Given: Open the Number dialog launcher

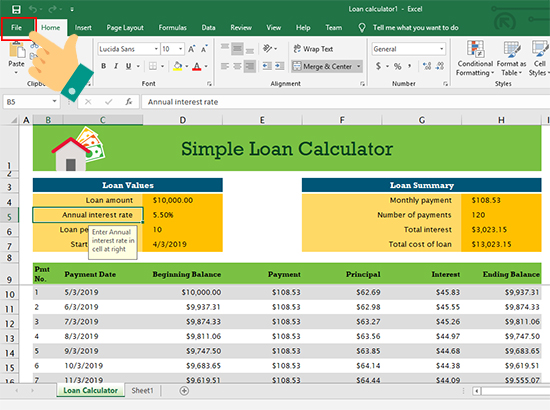Looking at the screenshot, I should click(x=445, y=83).
